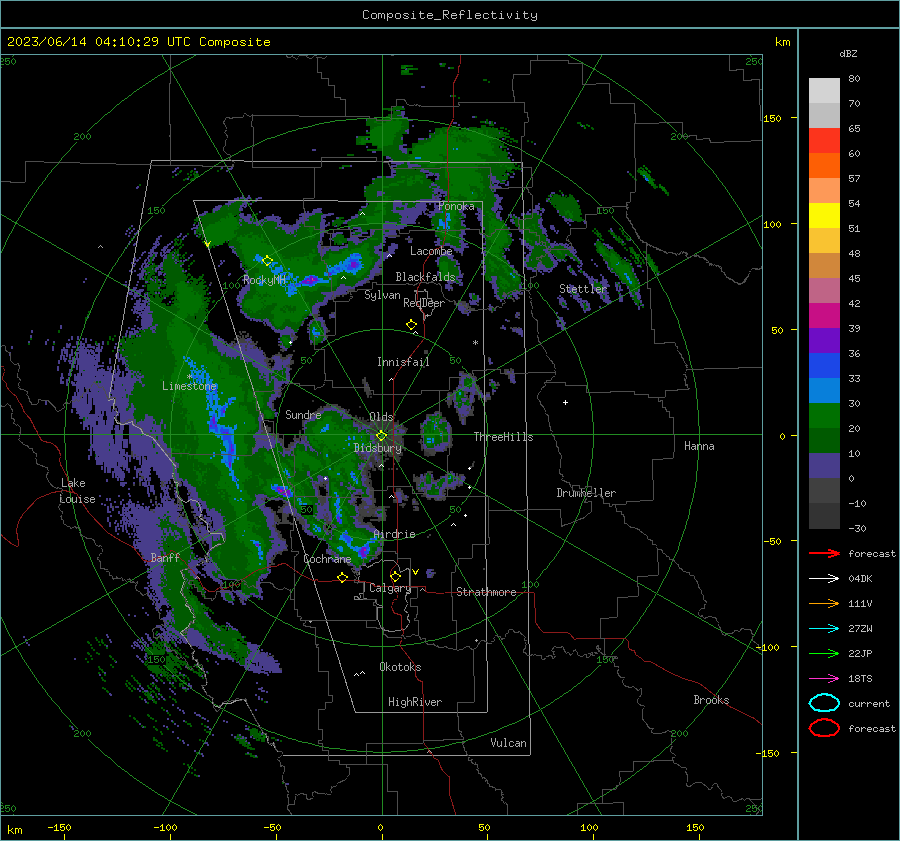Click the Vulcan label
The height and width of the screenshot is (841, 900).
(509, 743)
